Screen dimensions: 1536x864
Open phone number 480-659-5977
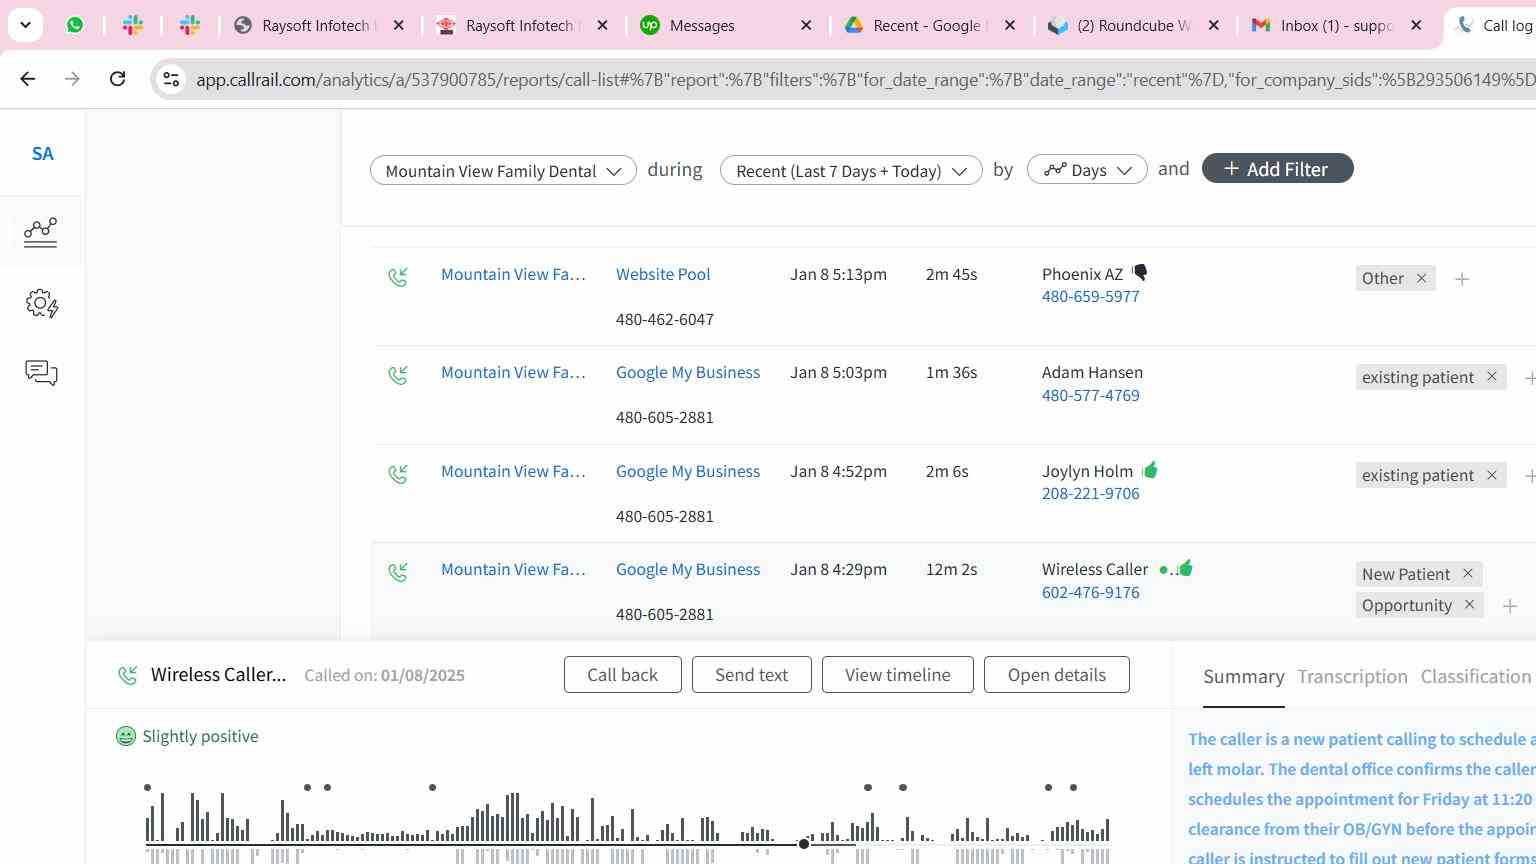(1091, 297)
